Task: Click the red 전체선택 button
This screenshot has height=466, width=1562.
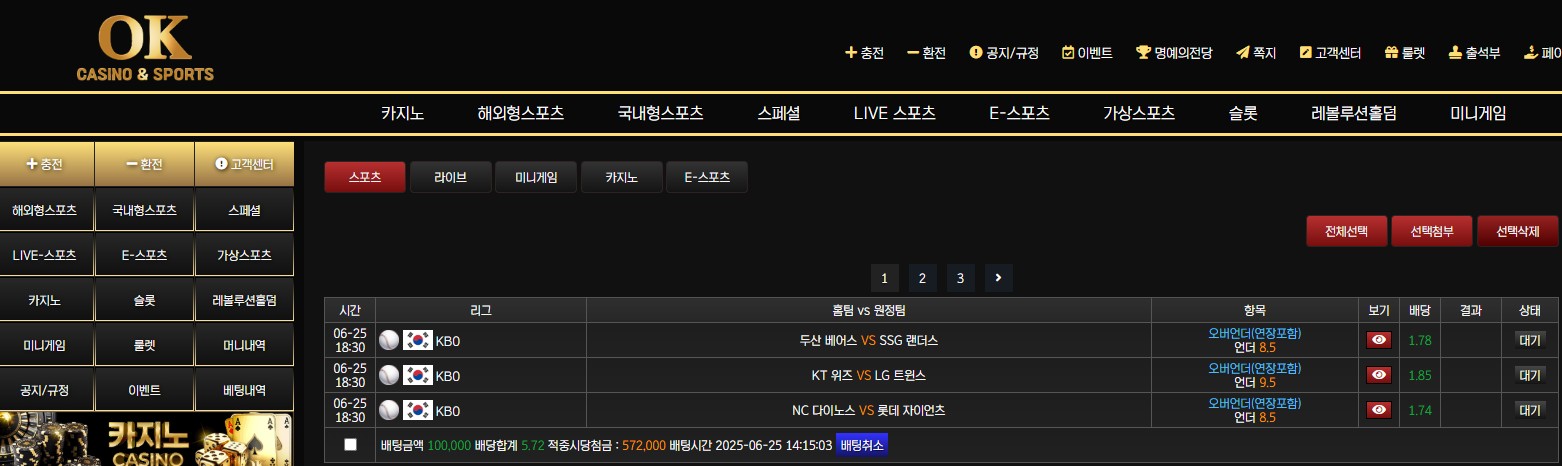Action: point(1346,231)
